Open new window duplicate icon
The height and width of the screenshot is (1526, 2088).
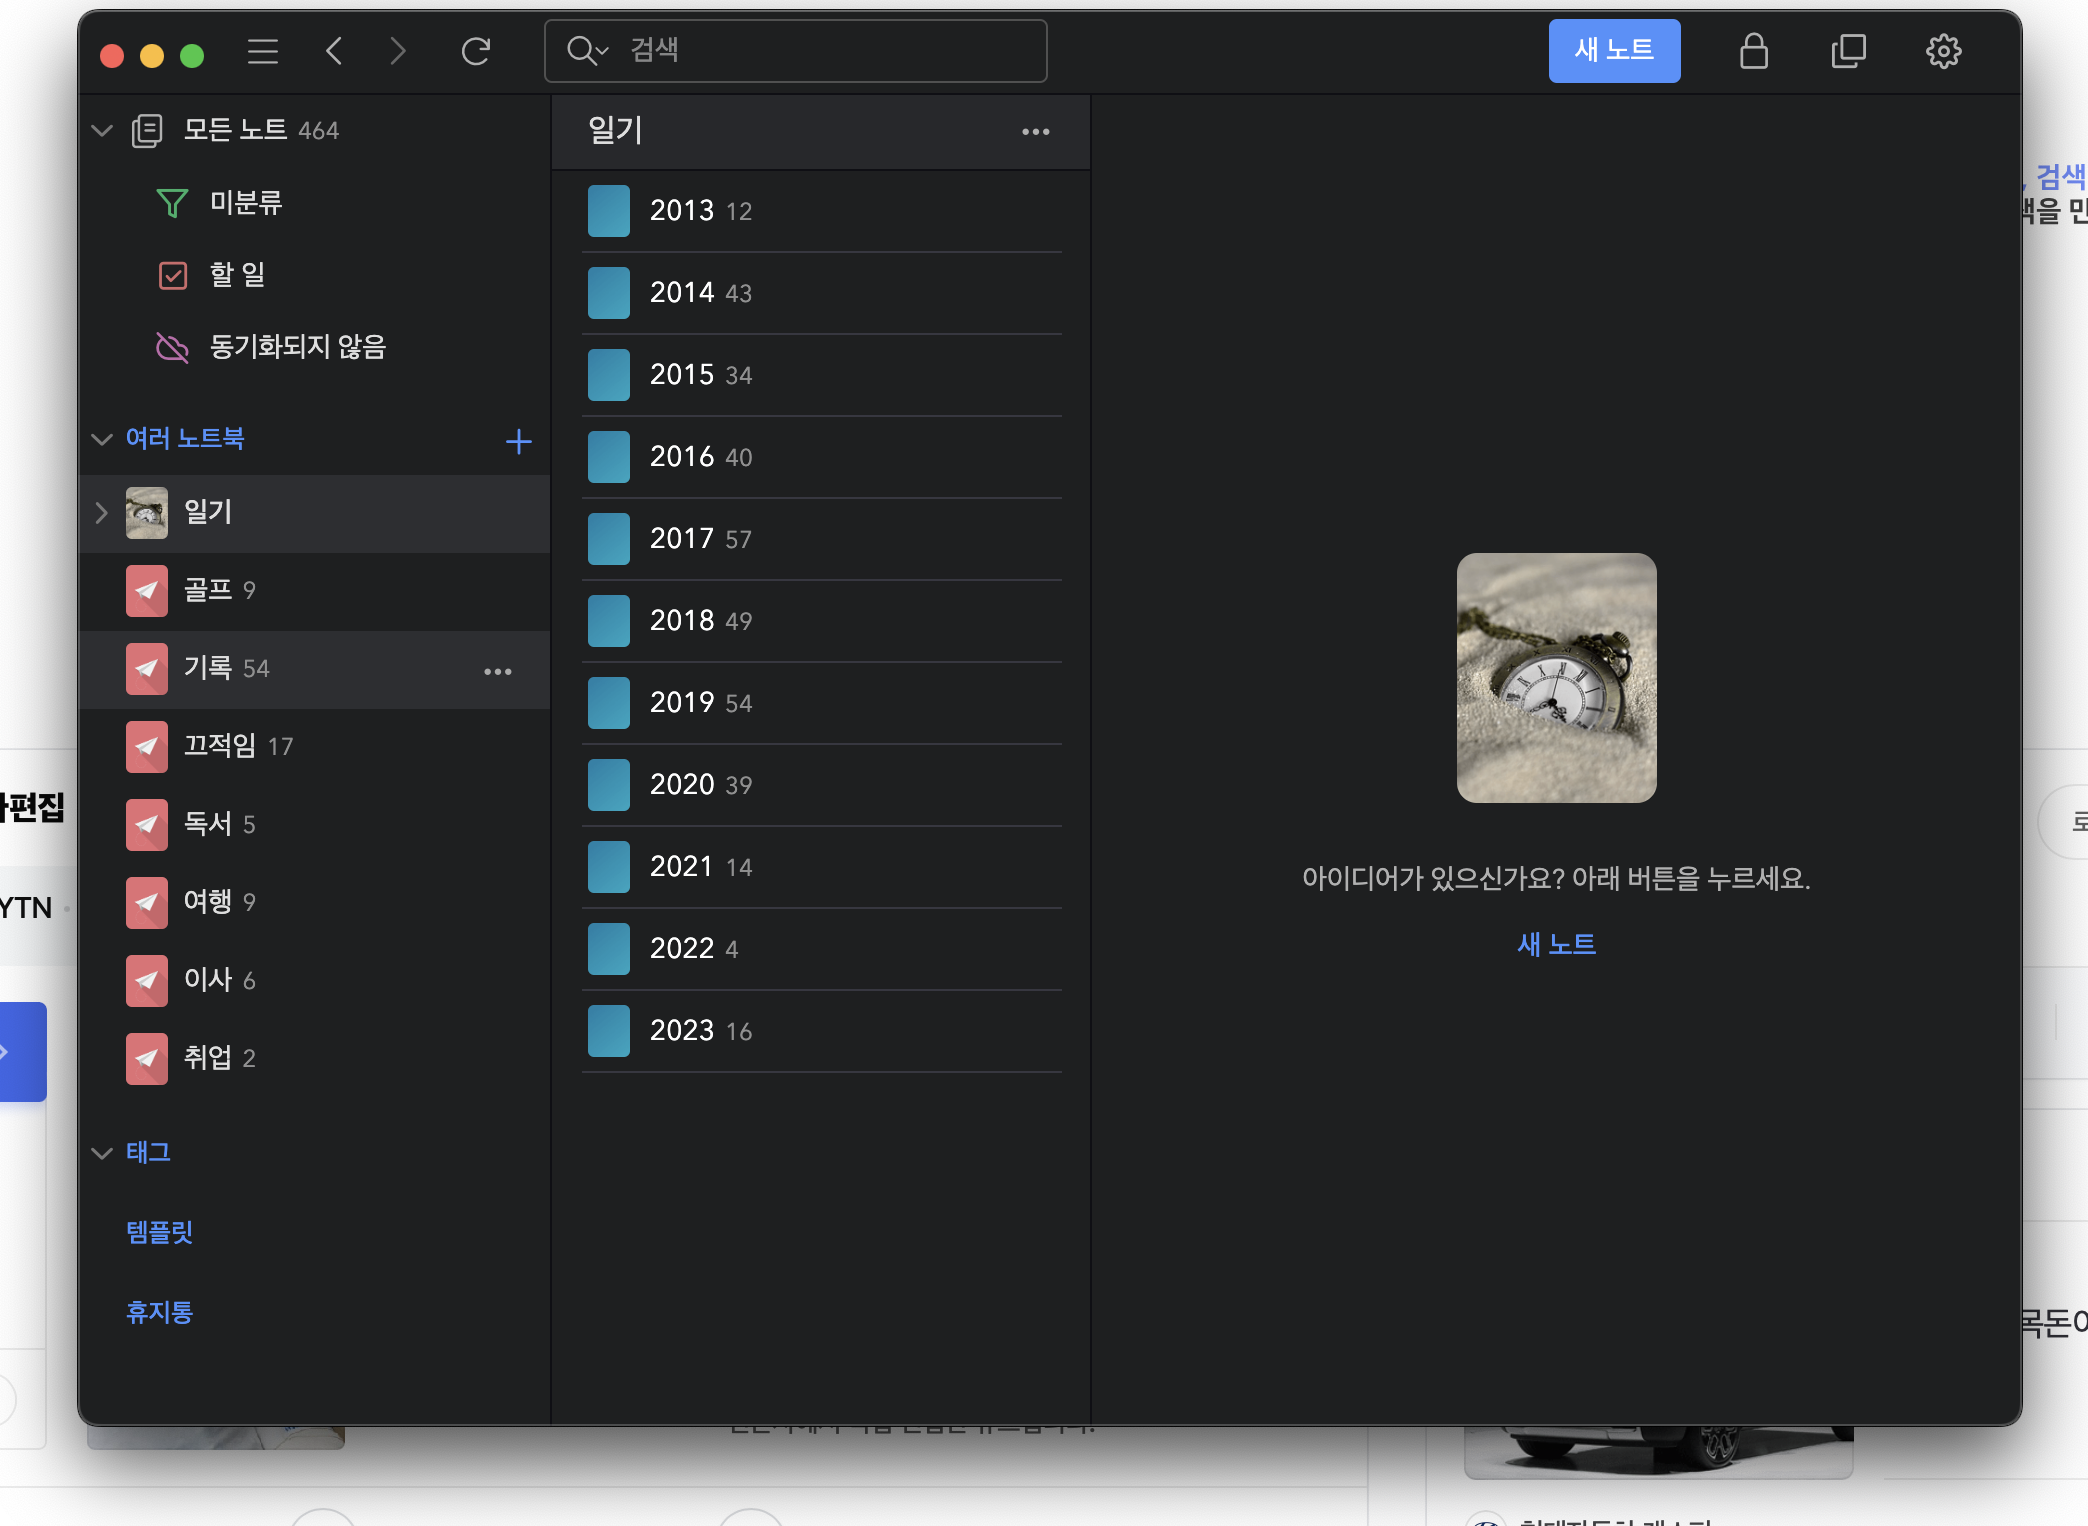coord(1848,51)
